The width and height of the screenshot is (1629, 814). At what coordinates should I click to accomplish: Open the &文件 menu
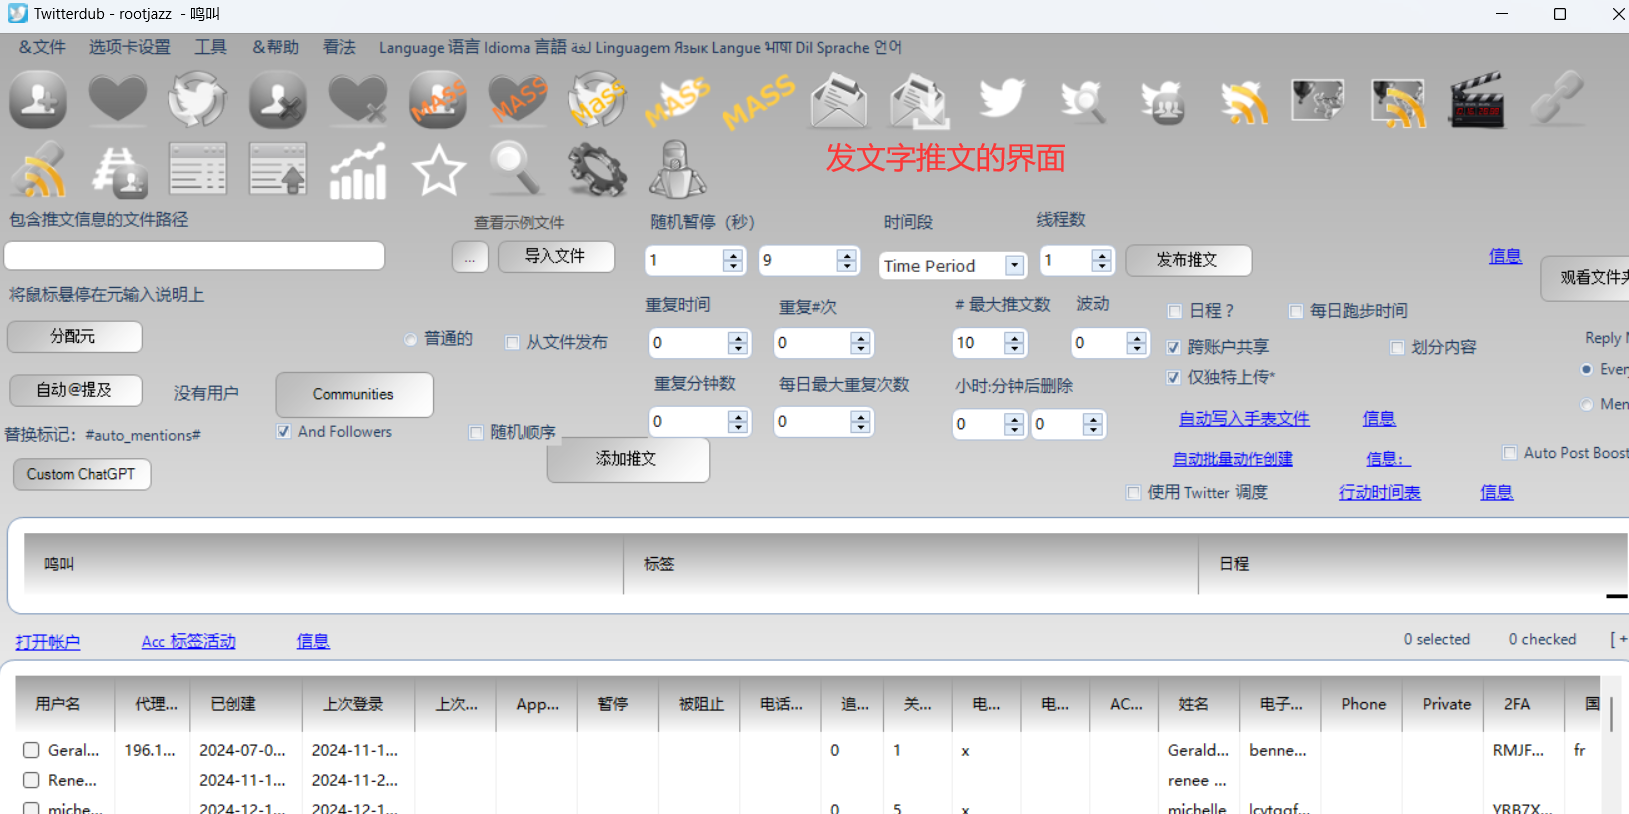click(42, 47)
